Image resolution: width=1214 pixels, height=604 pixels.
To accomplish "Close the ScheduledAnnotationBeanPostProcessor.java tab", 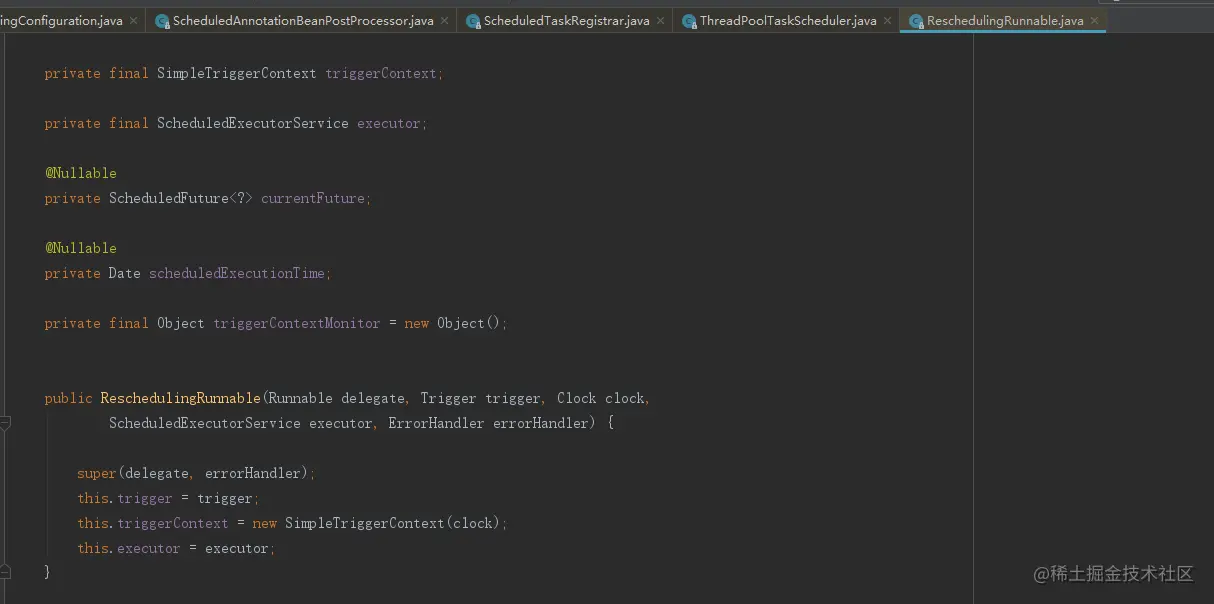I will tap(444, 21).
